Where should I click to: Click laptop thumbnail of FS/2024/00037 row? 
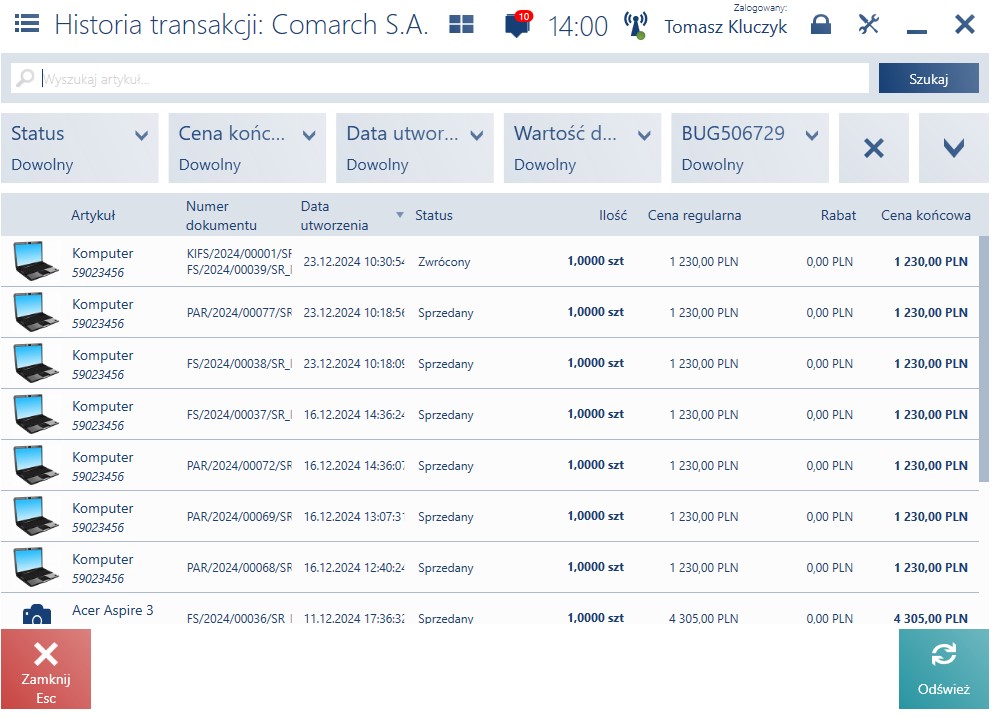(x=36, y=414)
